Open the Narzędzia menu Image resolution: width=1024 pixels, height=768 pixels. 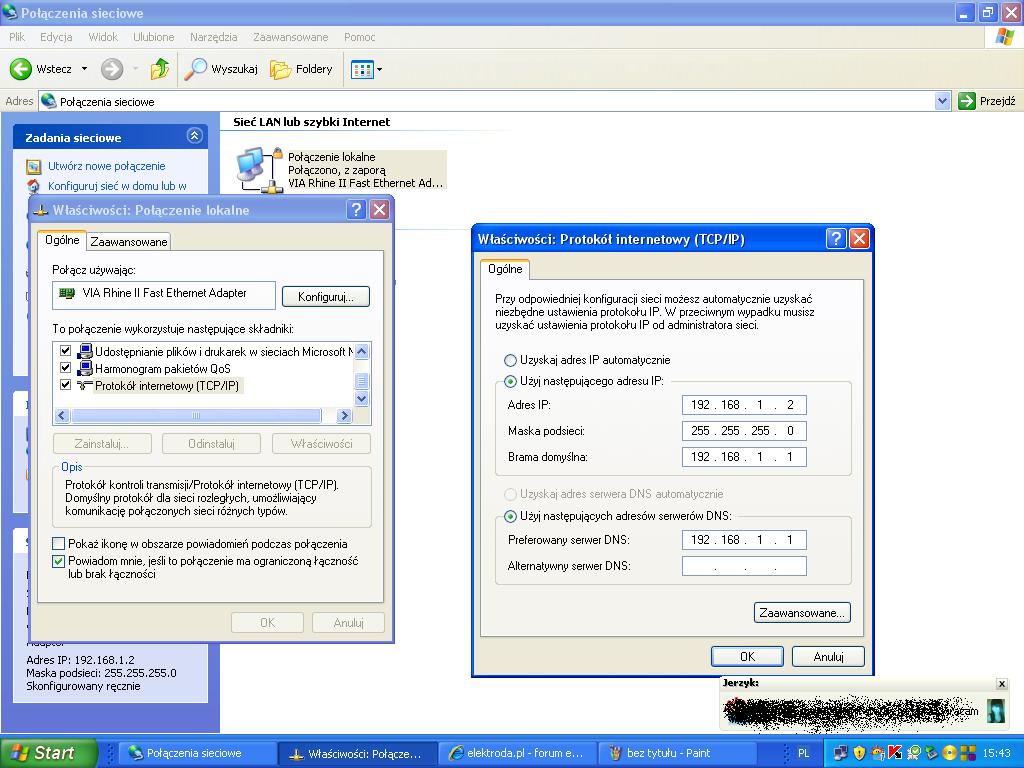click(x=214, y=37)
